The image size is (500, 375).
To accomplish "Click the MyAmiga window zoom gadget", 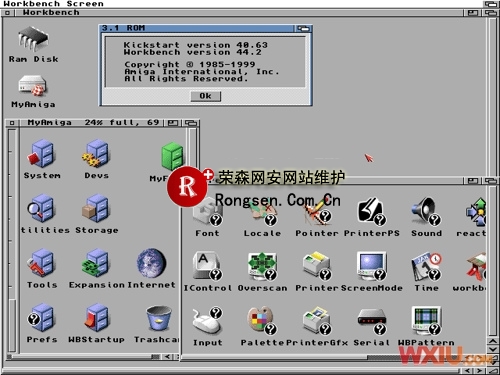I will tap(173, 123).
